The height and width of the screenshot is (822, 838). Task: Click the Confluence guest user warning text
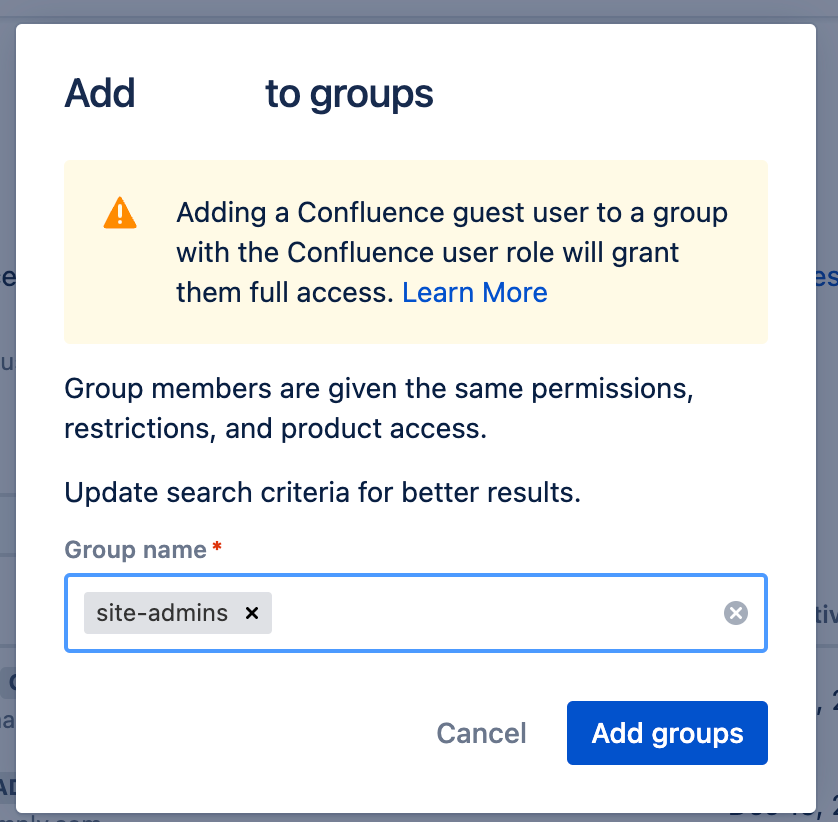coord(452,252)
